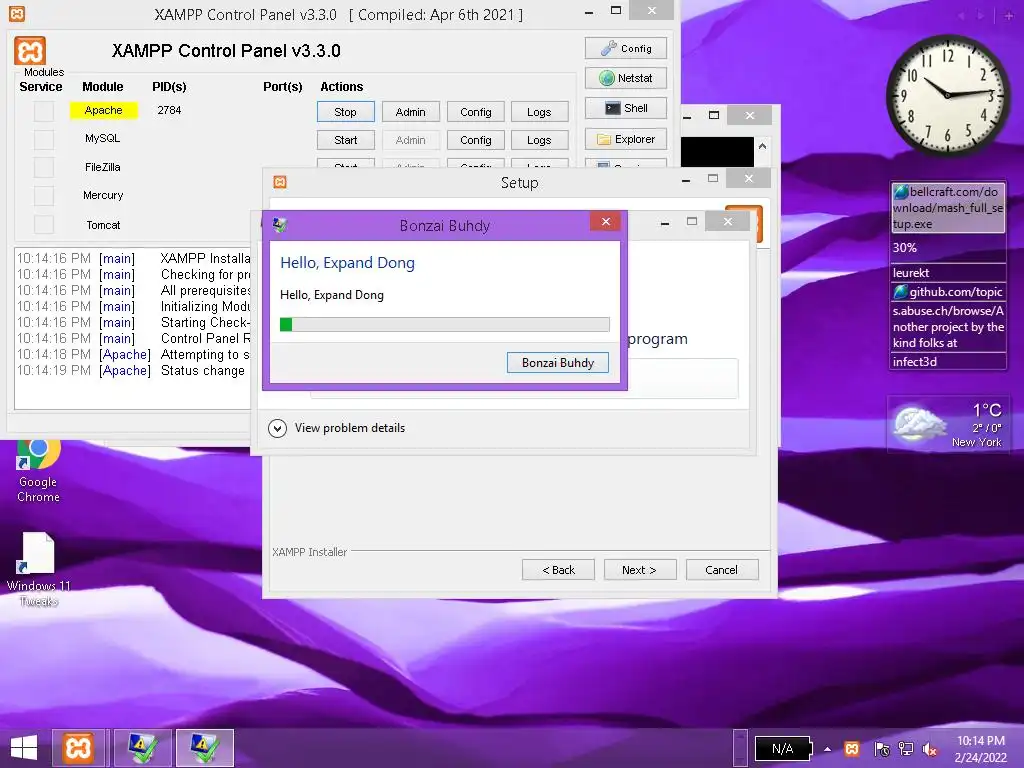Click the Bonzai Buhdy dialog title icon
This screenshot has height=768, width=1024.
pos(280,225)
